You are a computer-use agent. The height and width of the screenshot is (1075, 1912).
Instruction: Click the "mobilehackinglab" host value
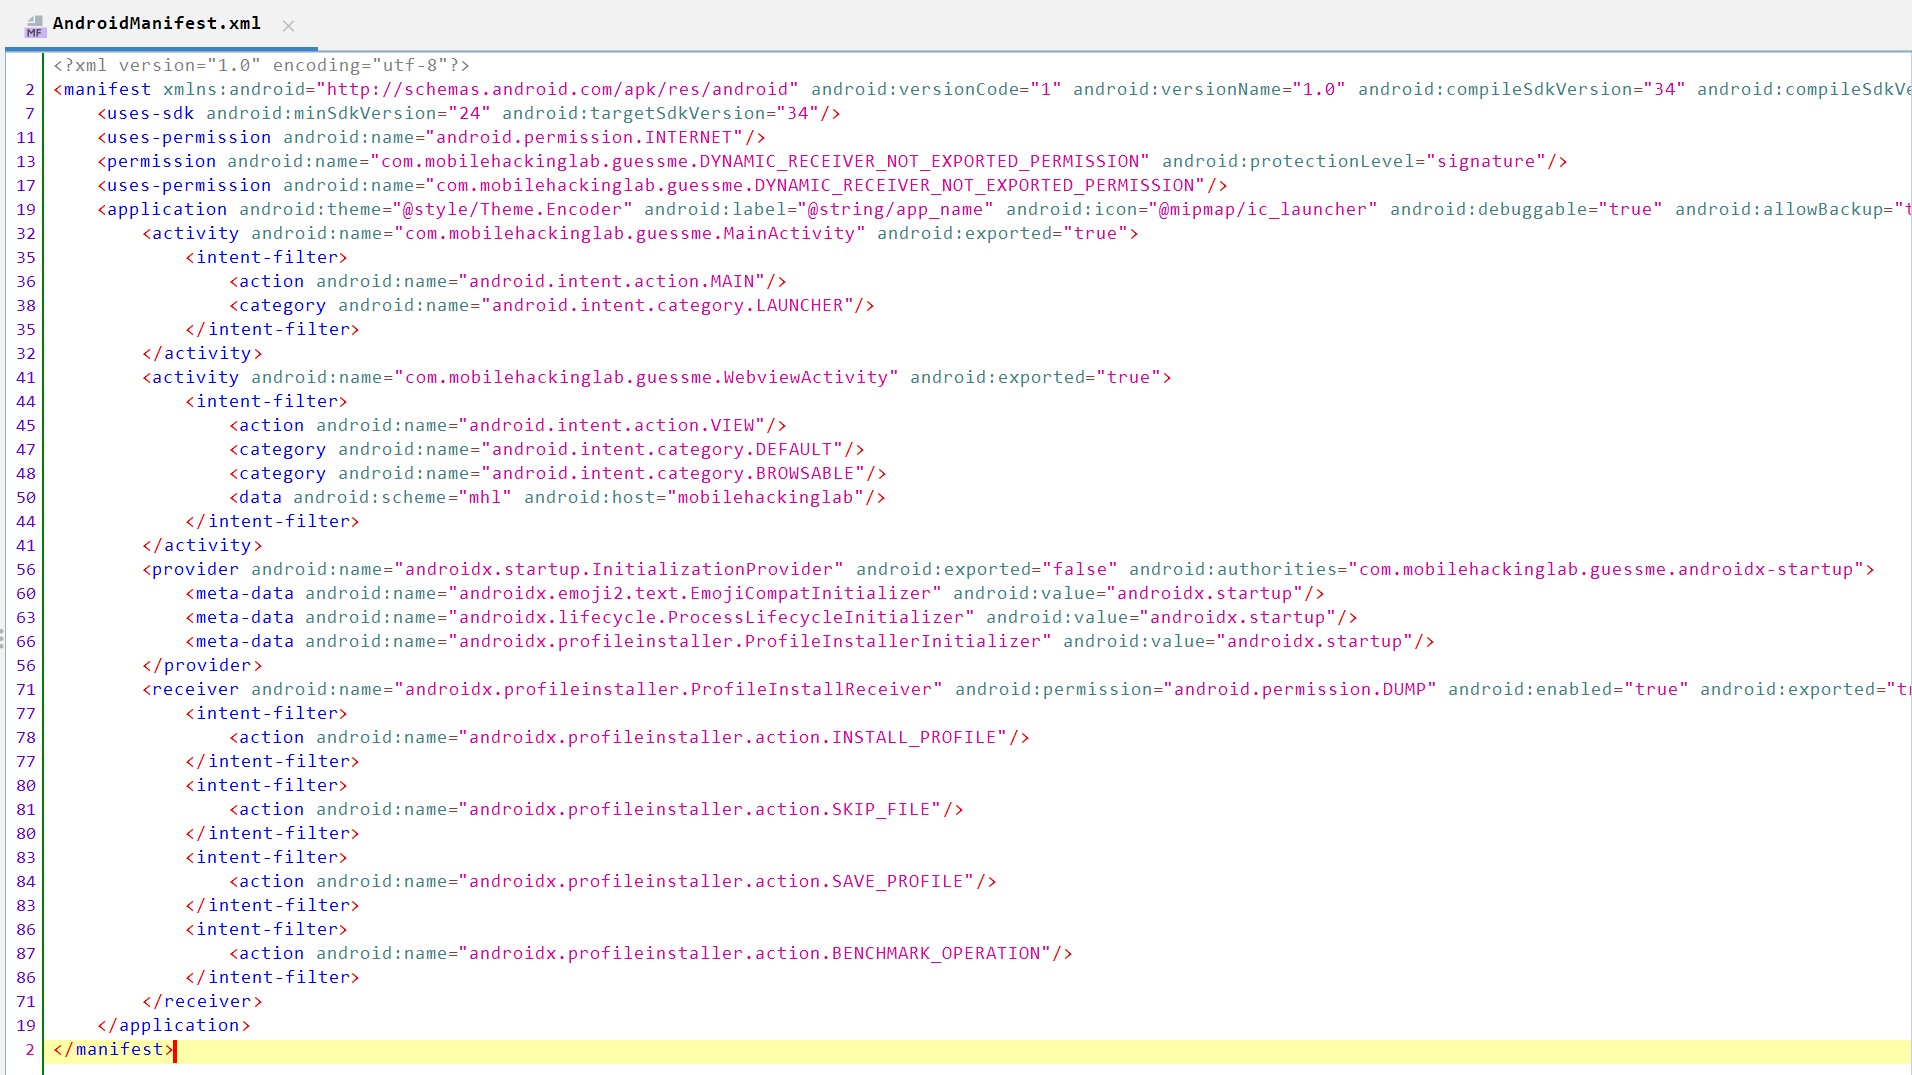click(765, 497)
